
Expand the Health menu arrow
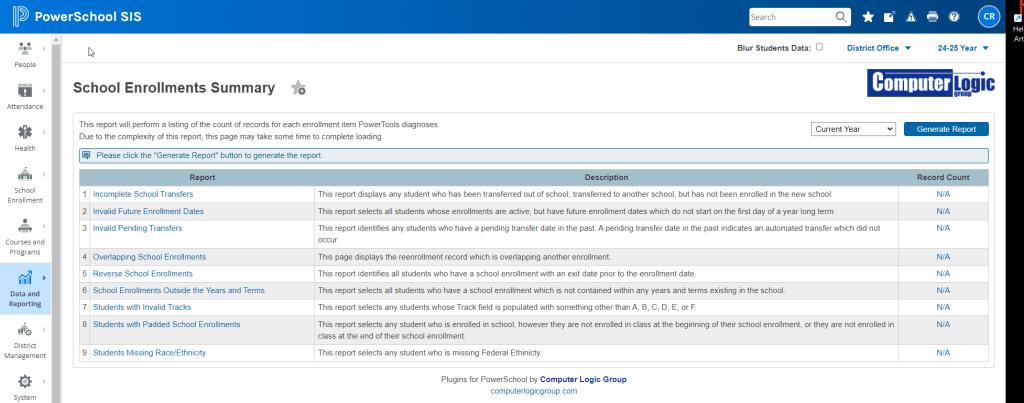44,132
